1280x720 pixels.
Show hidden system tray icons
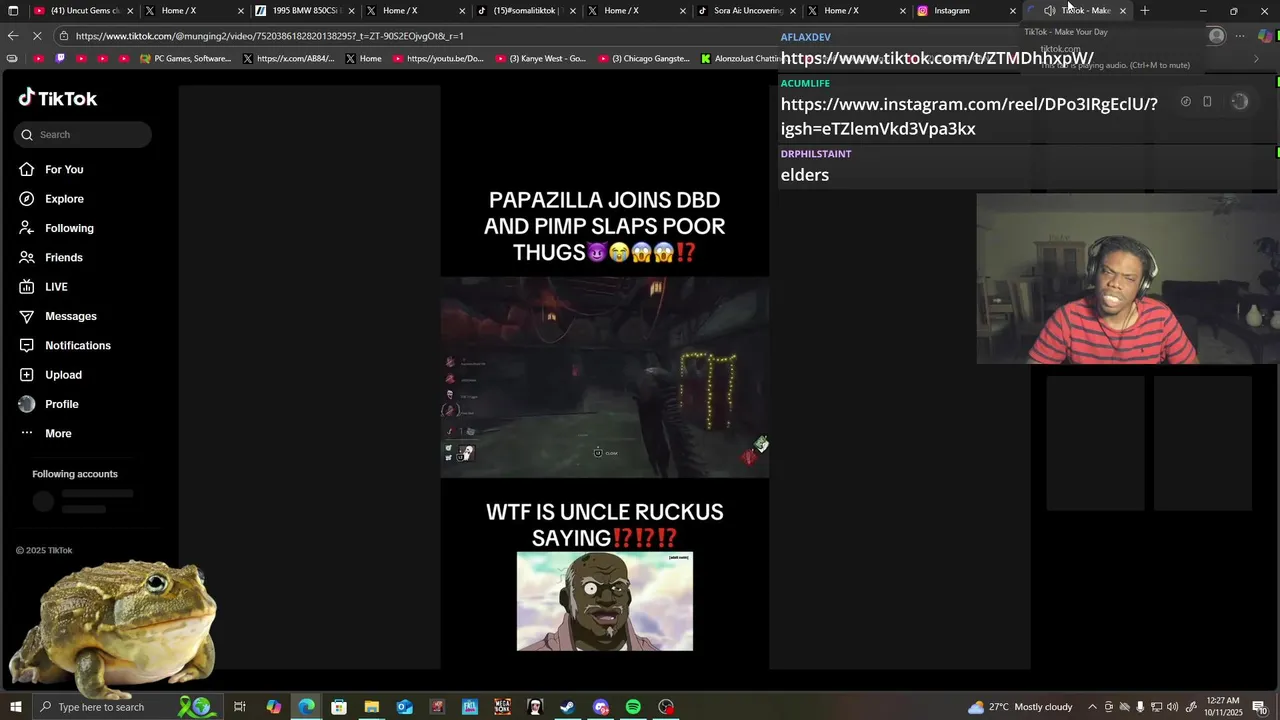(1092, 707)
